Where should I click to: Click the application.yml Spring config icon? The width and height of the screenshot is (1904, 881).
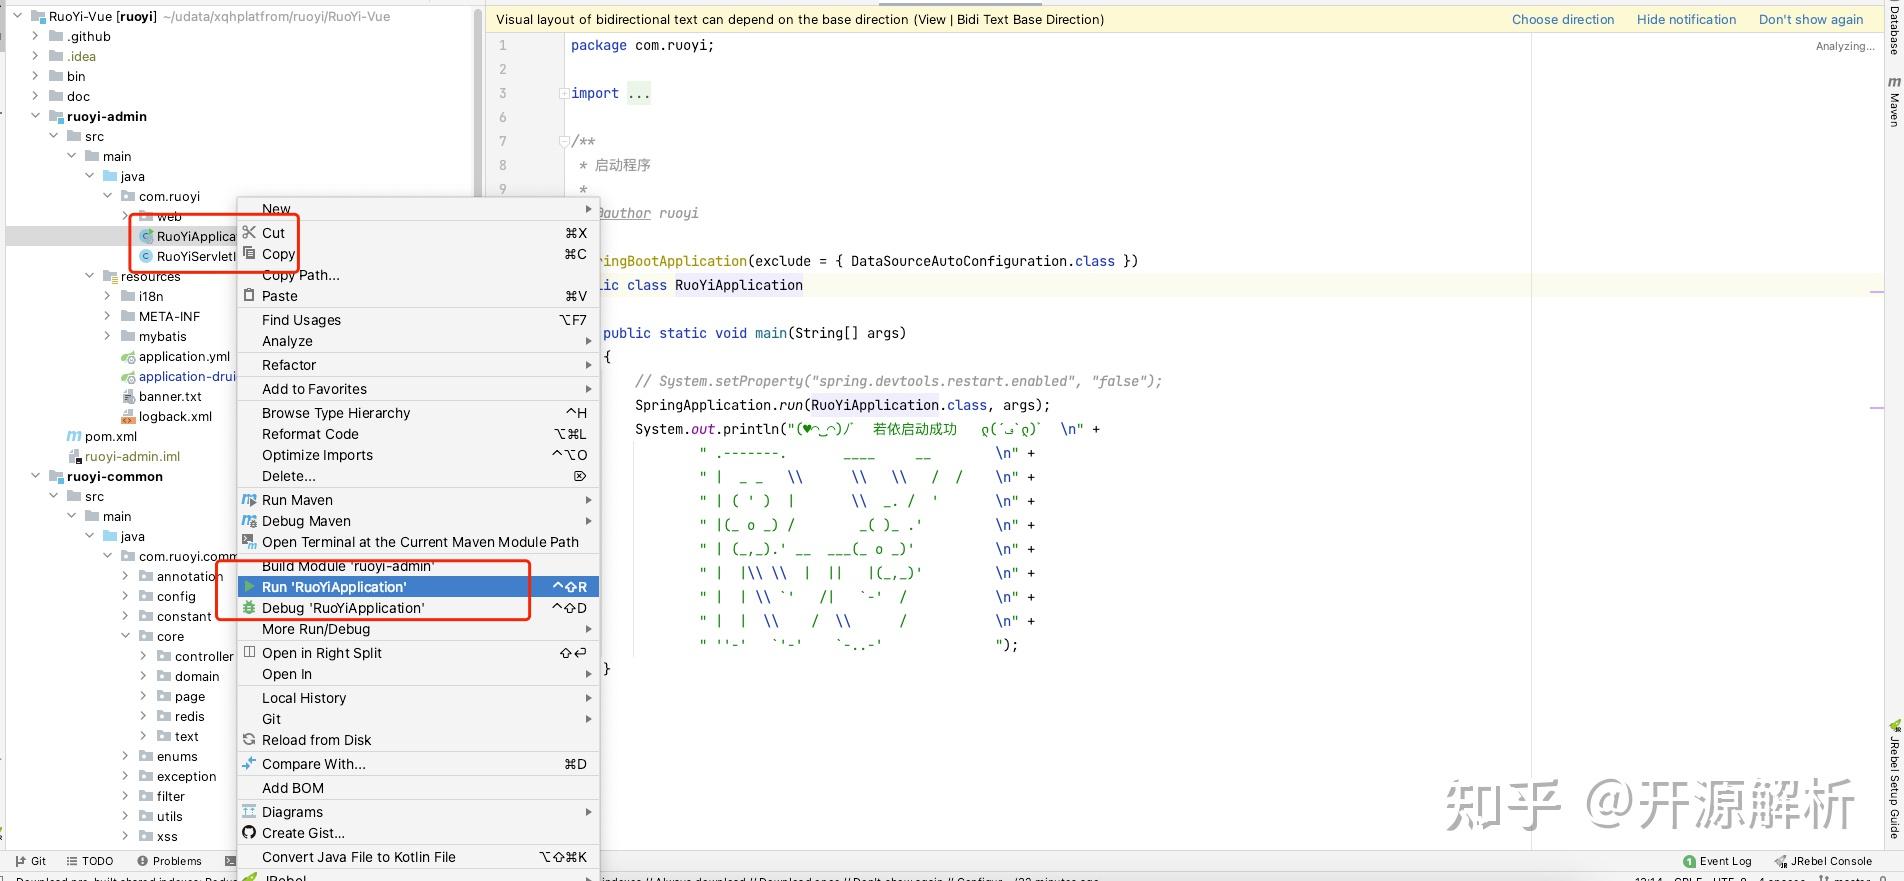pos(128,356)
